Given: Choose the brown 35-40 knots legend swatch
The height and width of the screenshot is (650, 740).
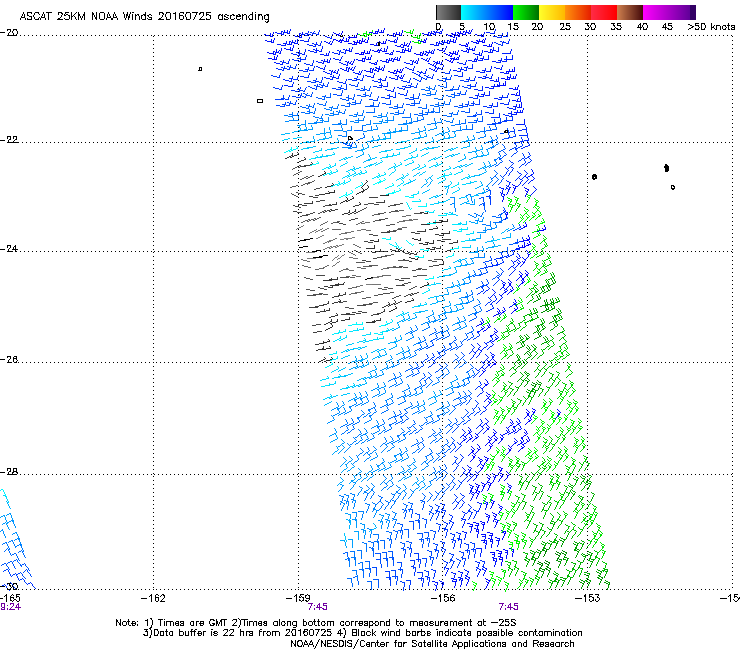Looking at the screenshot, I should pos(630,12).
